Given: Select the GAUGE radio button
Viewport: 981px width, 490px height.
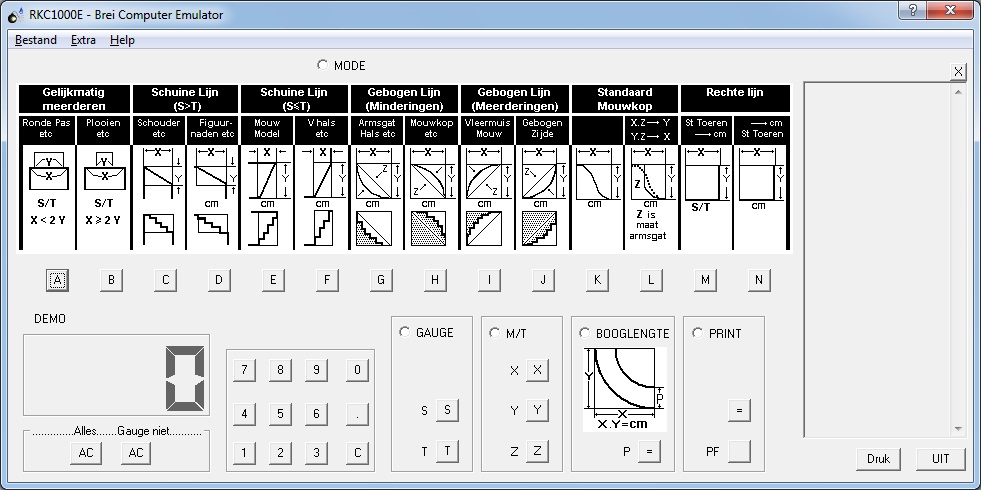Looking at the screenshot, I should tap(405, 333).
